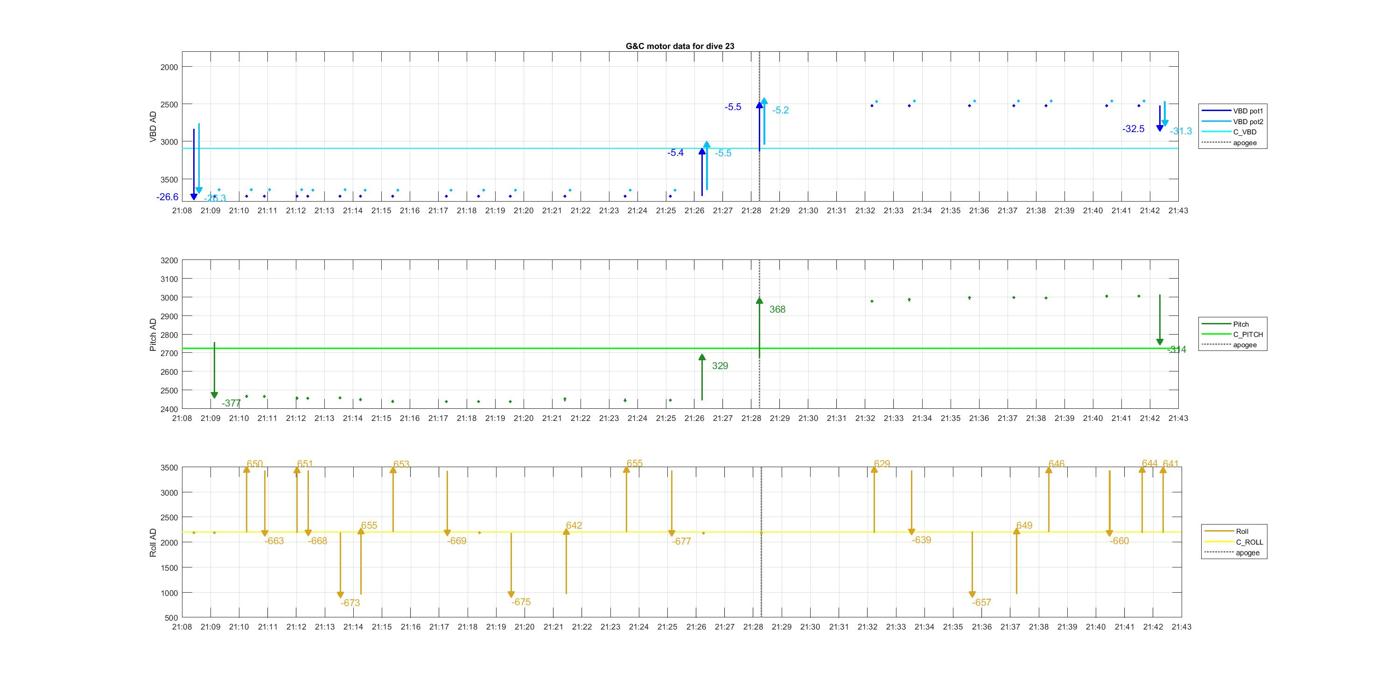Image resolution: width=1400 pixels, height=693 pixels.
Task: Select the 'VBD AD' y-axis label
Action: click(x=153, y=128)
